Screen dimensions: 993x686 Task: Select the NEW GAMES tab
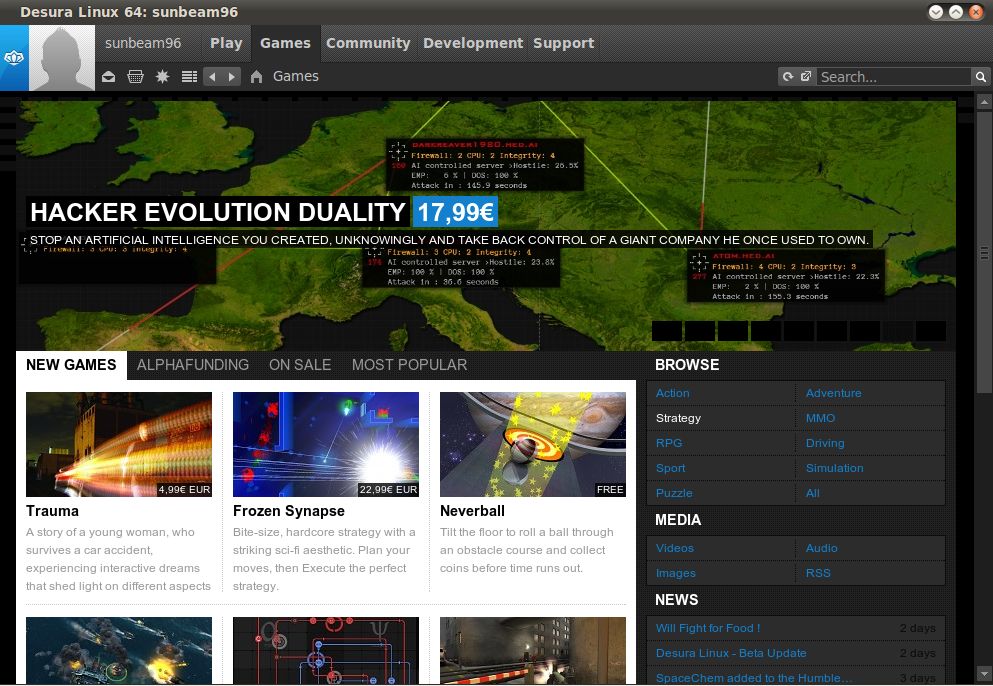tap(72, 365)
